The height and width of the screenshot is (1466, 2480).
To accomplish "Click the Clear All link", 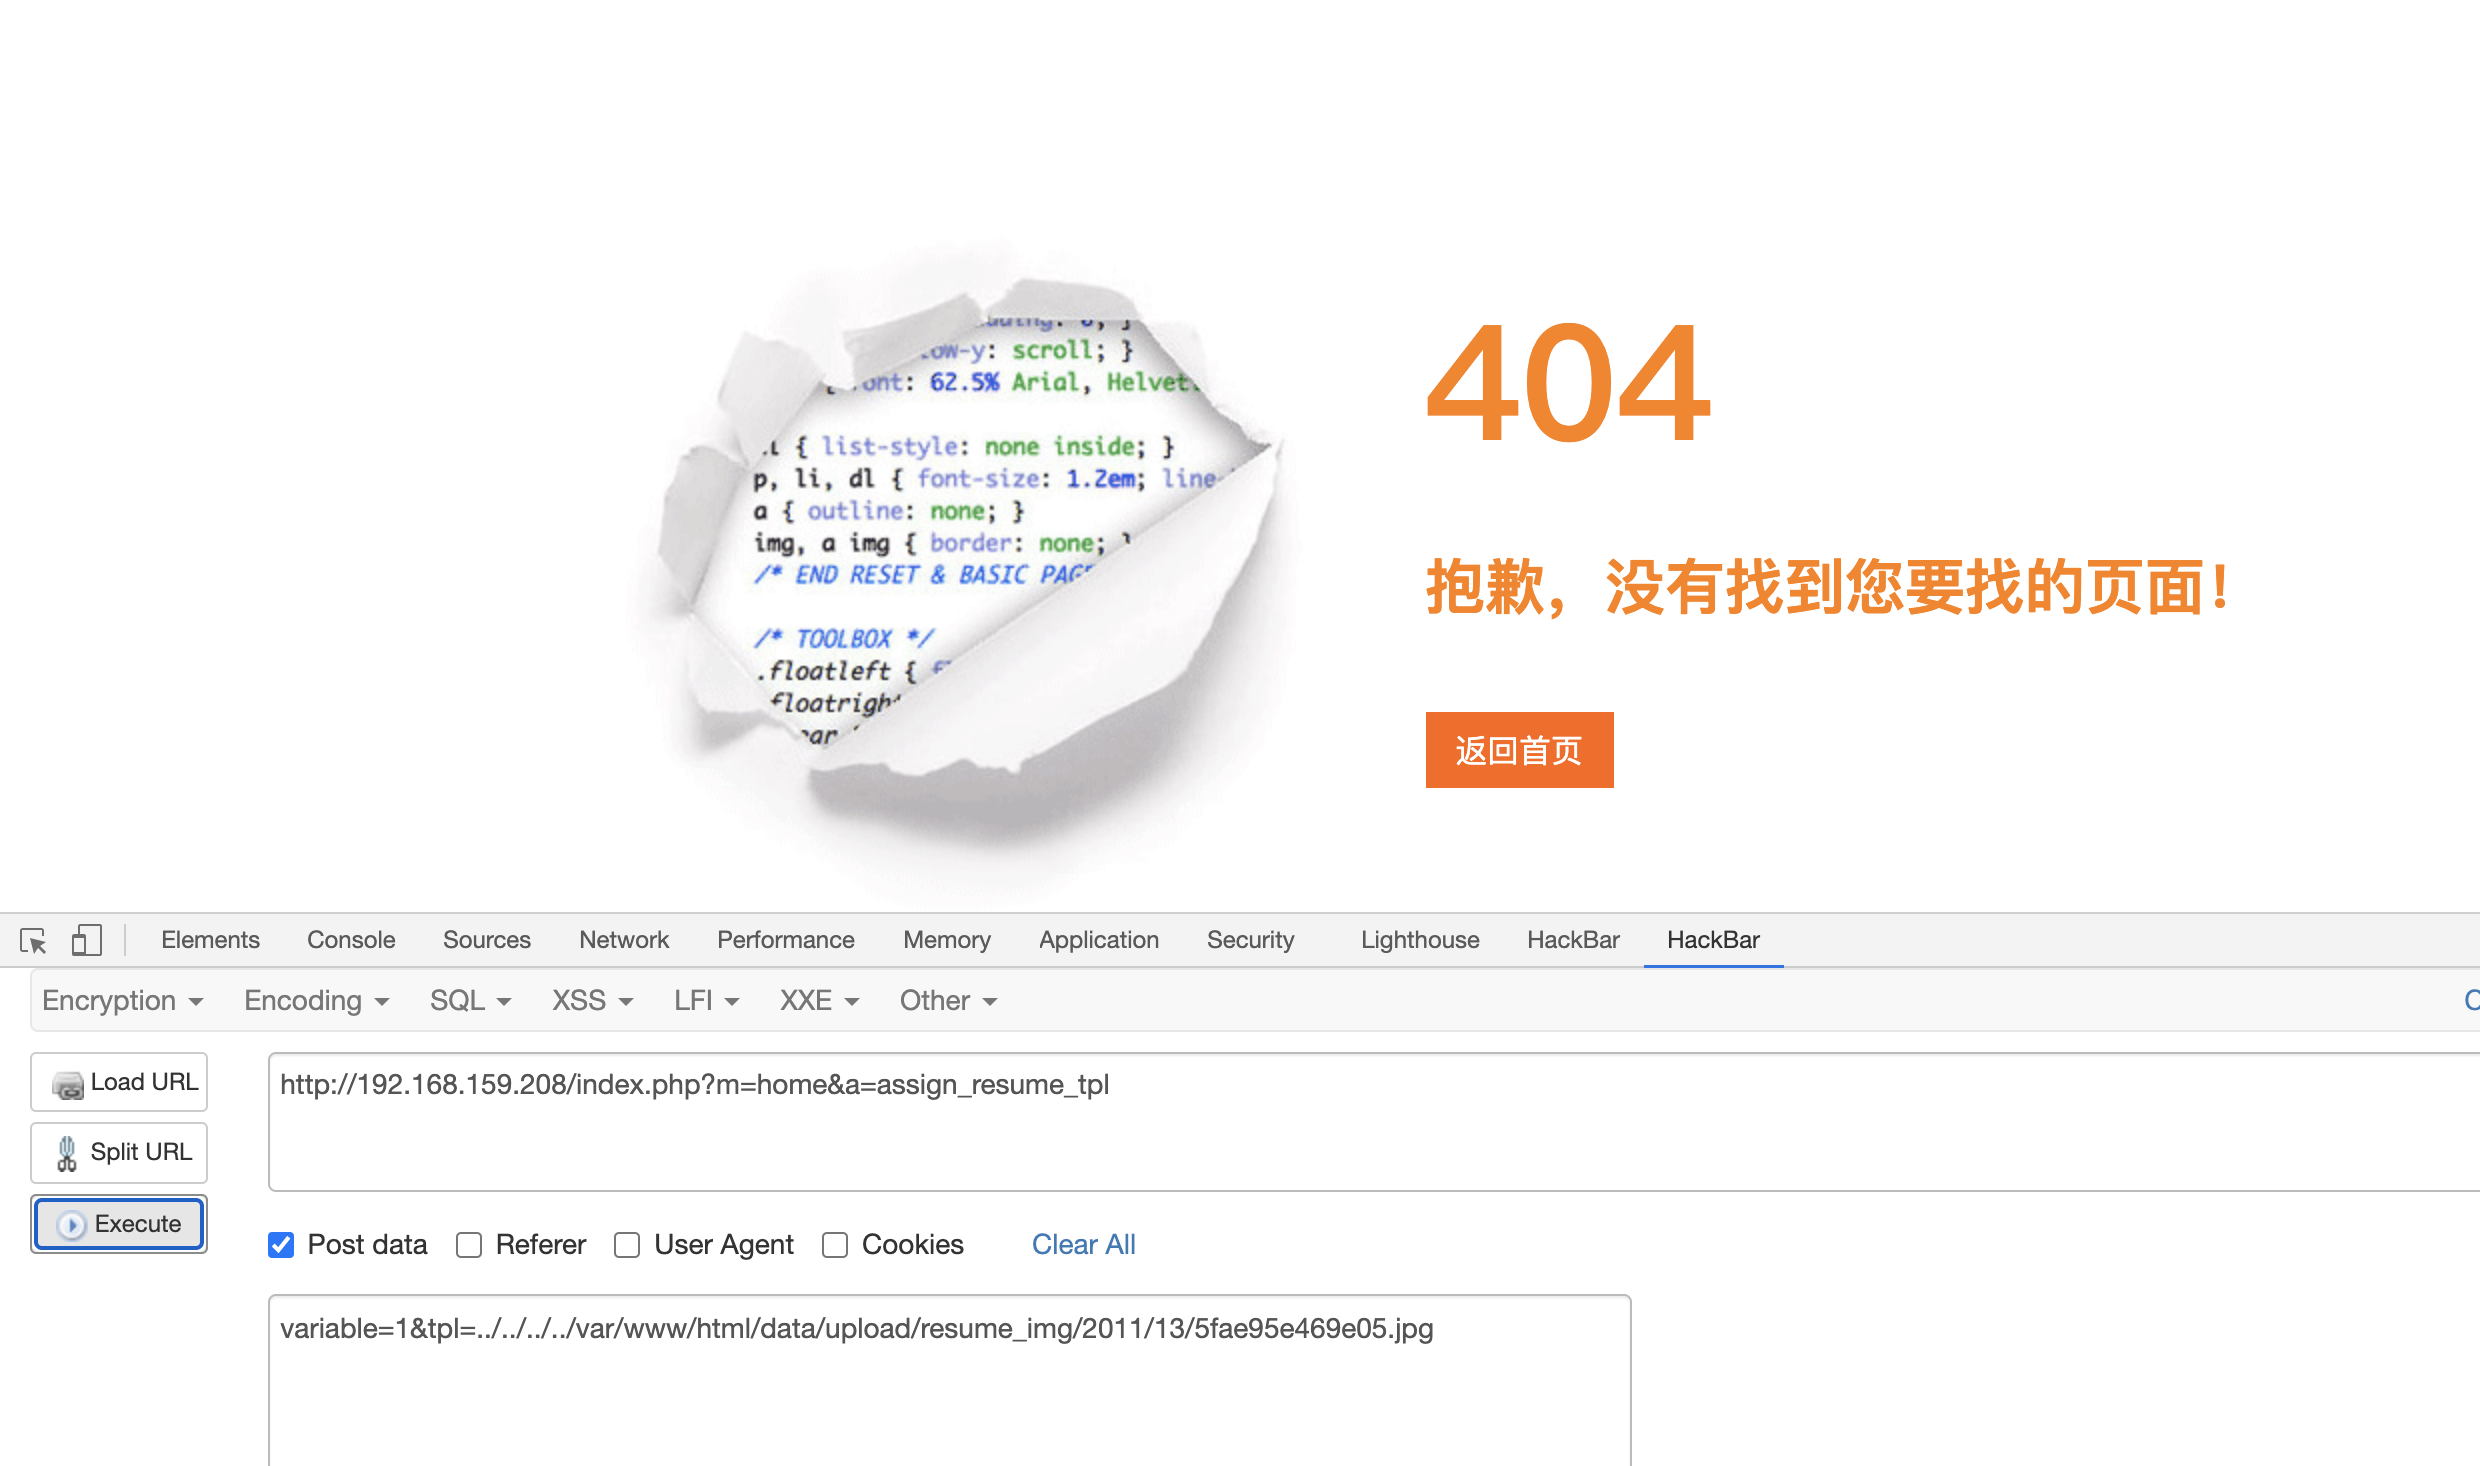I will point(1083,1245).
